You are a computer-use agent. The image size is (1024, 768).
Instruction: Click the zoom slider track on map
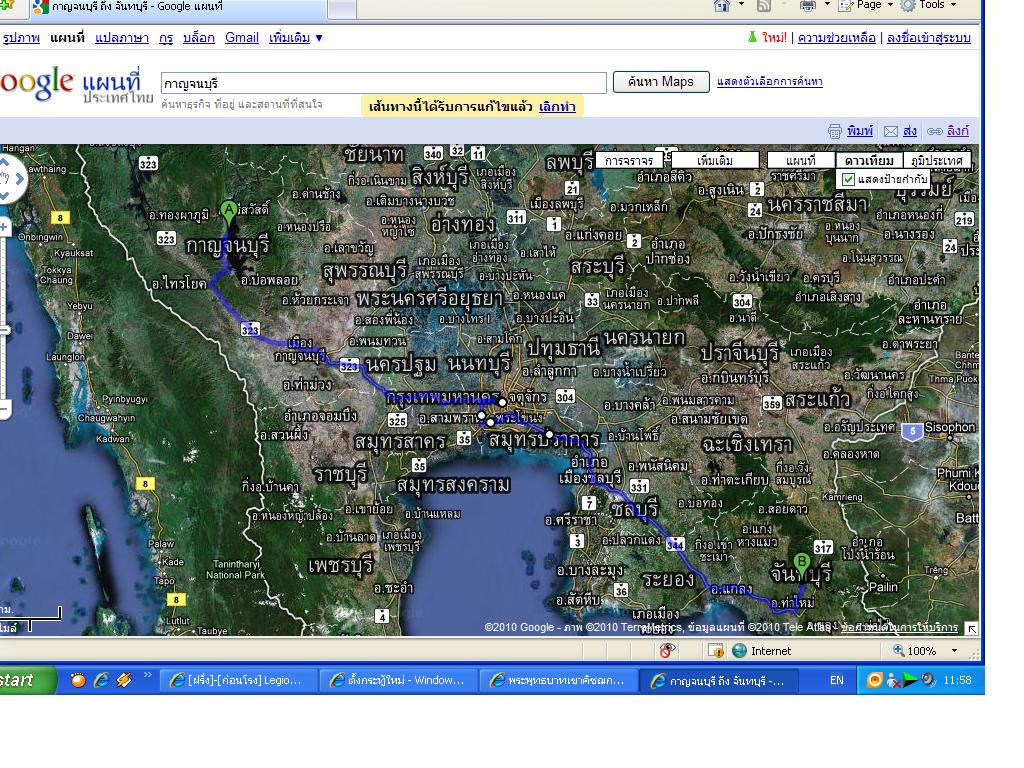[4, 330]
